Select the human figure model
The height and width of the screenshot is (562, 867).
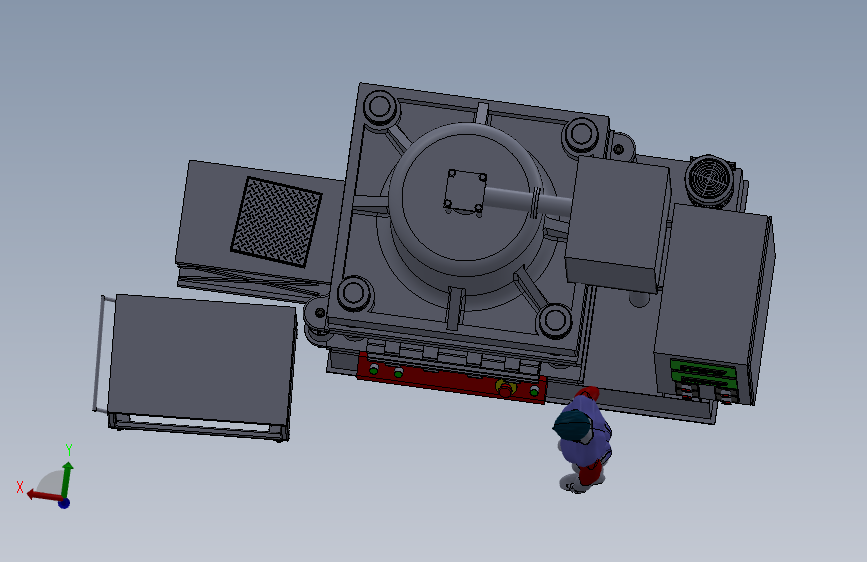[x=582, y=440]
